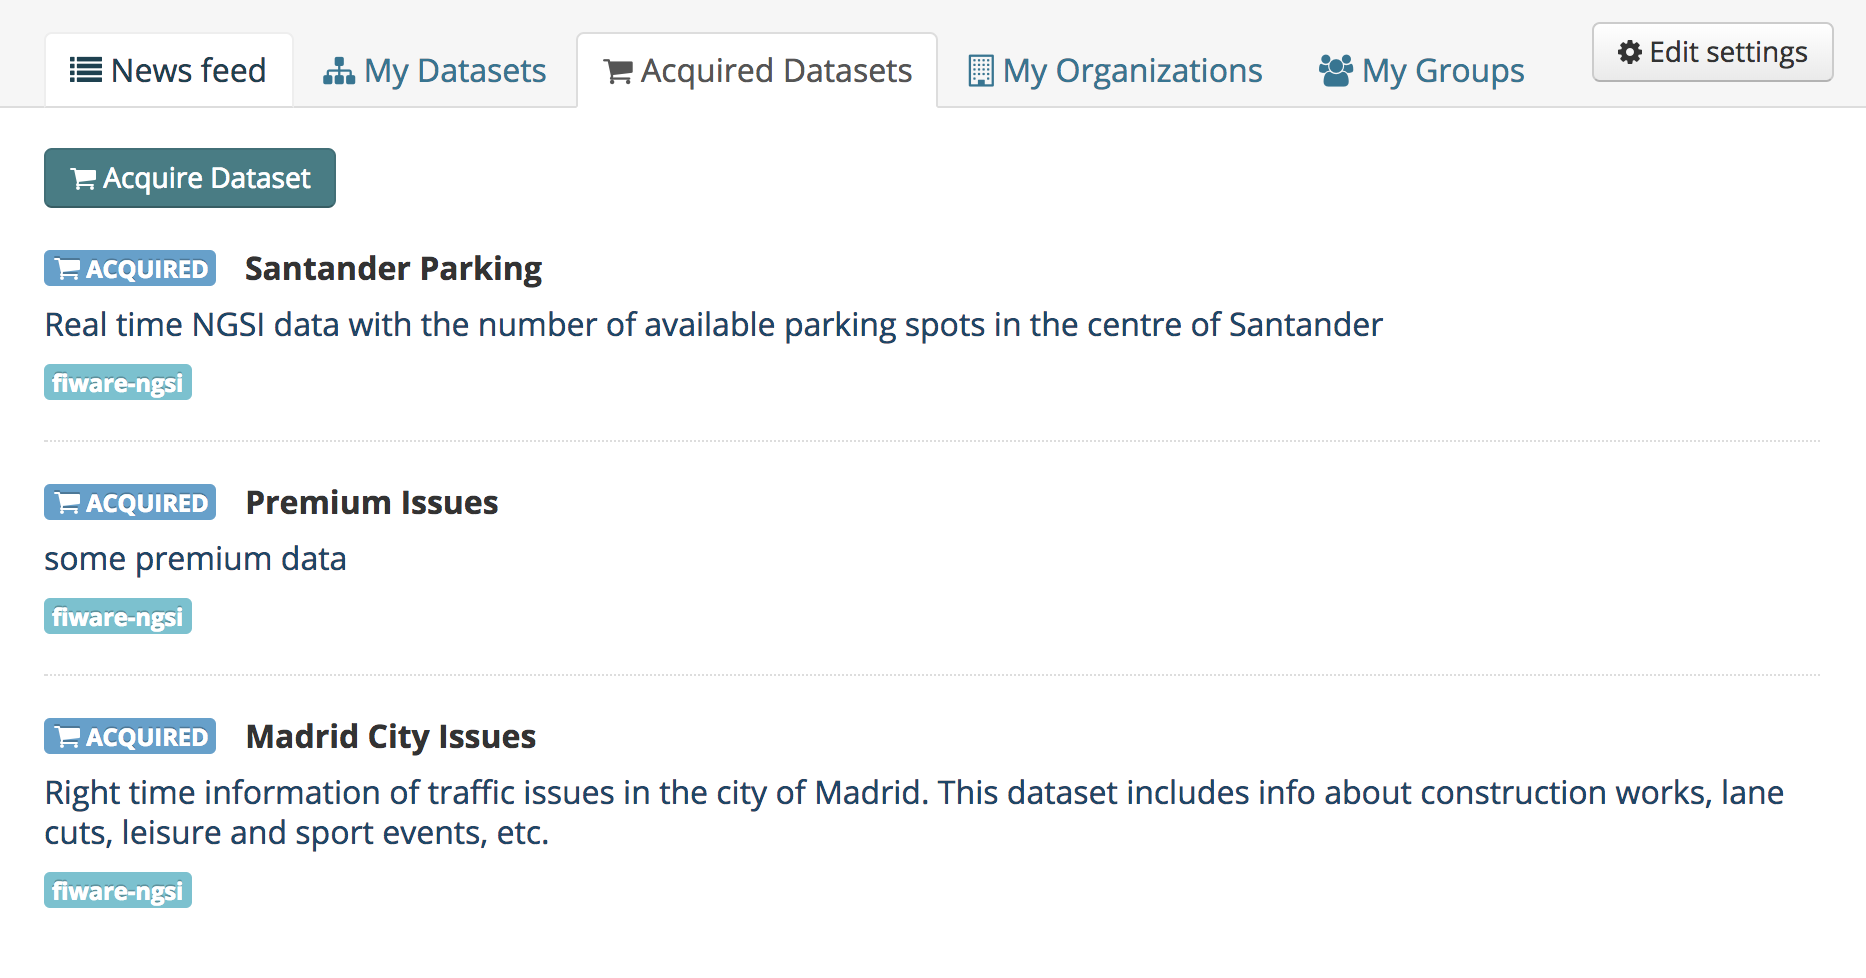1866x978 pixels.
Task: Open the My Organizations tab
Action: (1116, 70)
